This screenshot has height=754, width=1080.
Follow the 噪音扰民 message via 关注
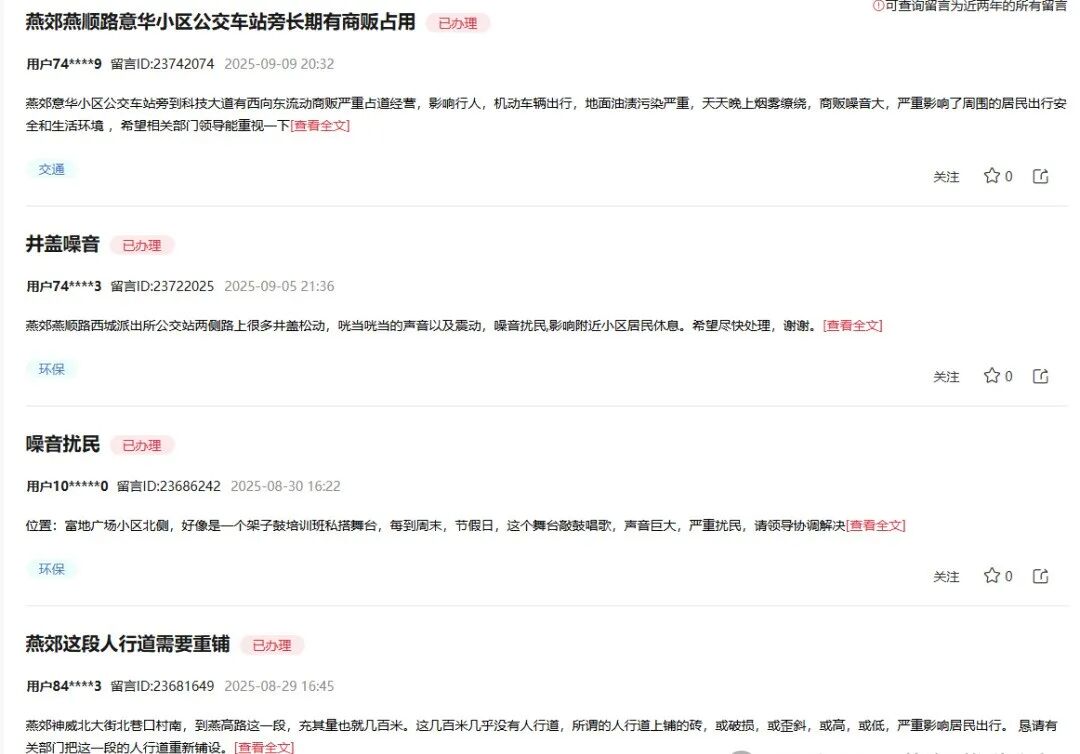click(946, 577)
